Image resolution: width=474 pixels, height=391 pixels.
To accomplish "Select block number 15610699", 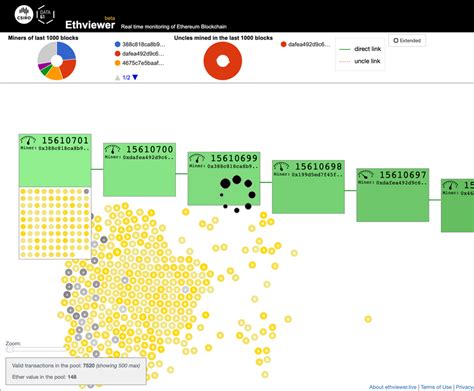I will click(x=234, y=158).
